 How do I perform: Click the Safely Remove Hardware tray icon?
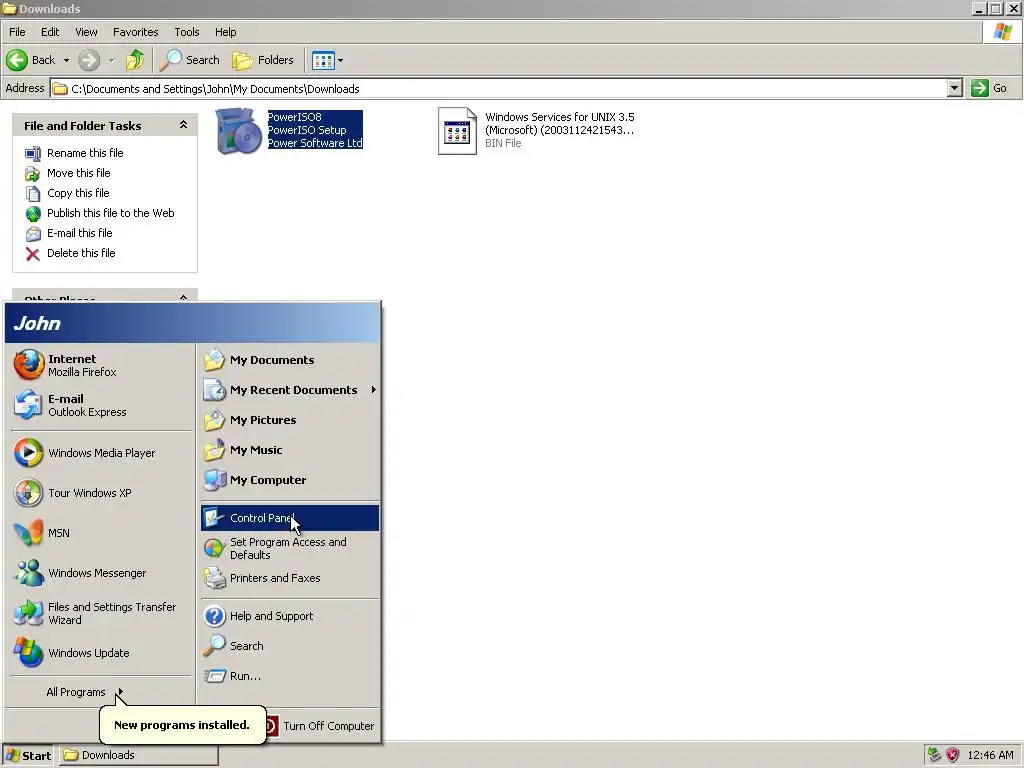935,755
